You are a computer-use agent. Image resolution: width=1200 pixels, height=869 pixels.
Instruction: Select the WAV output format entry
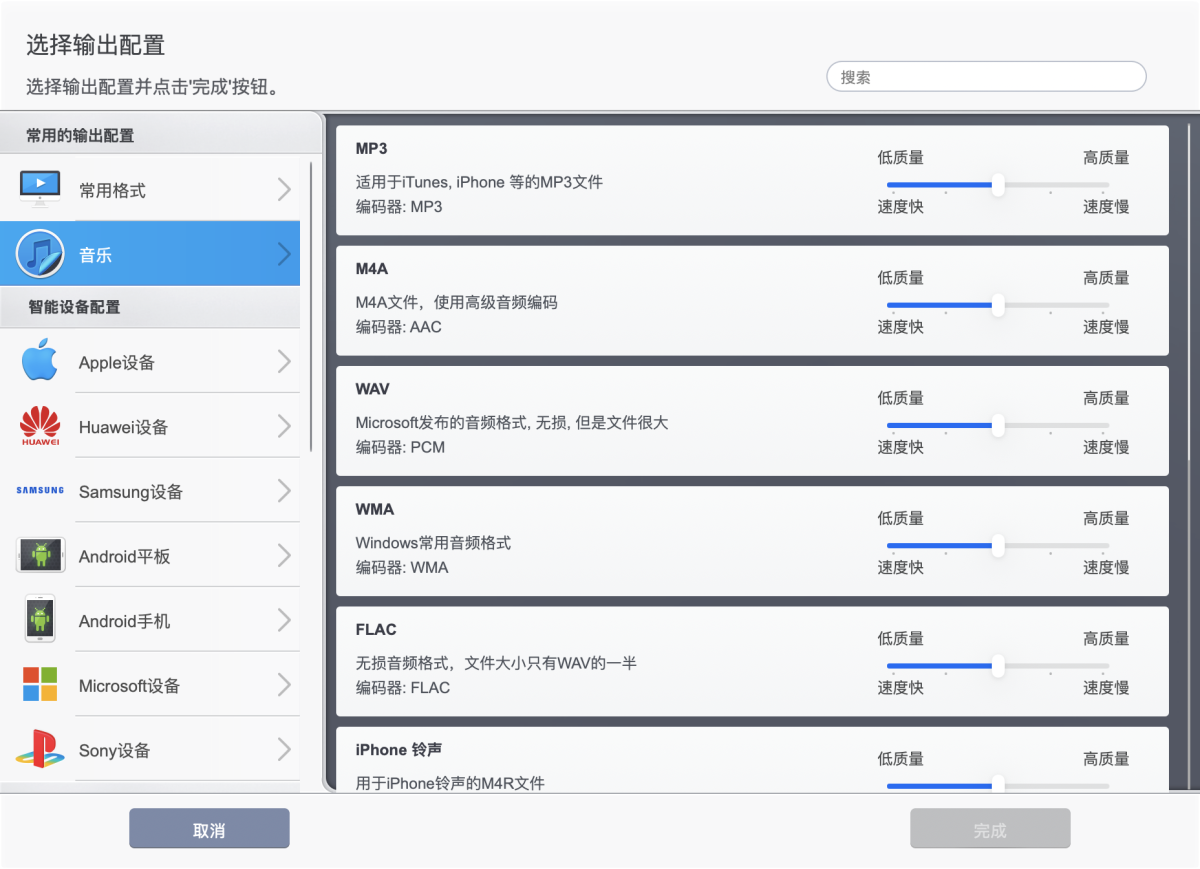pos(600,420)
